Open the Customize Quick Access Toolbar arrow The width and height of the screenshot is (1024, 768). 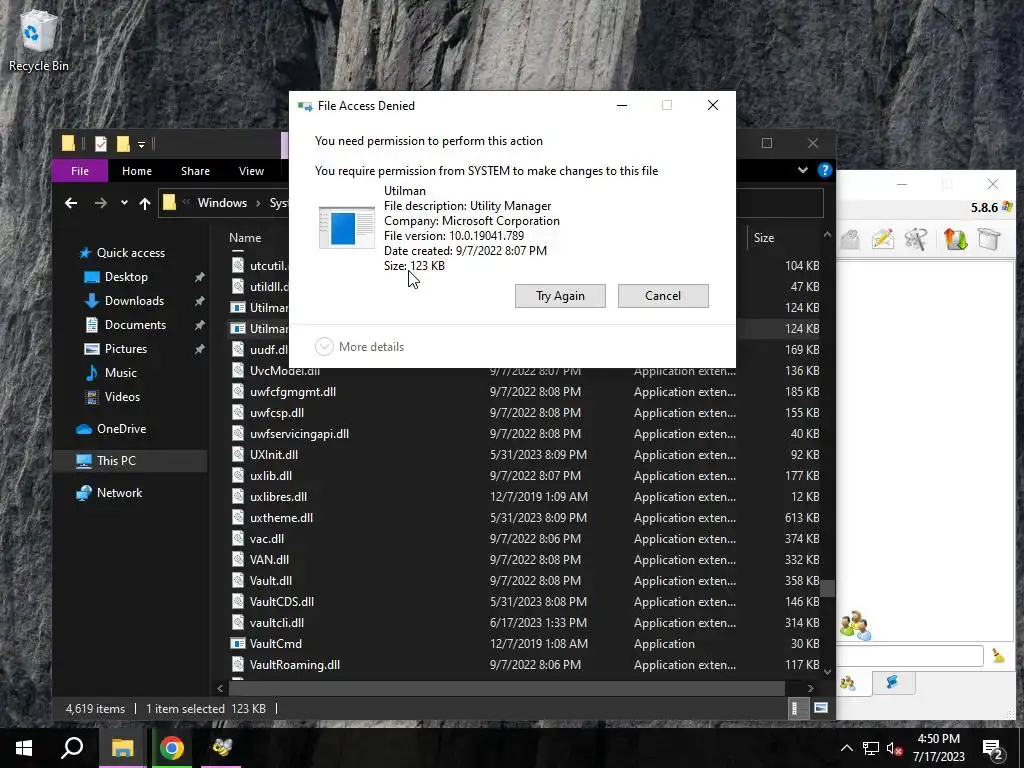click(x=141, y=144)
